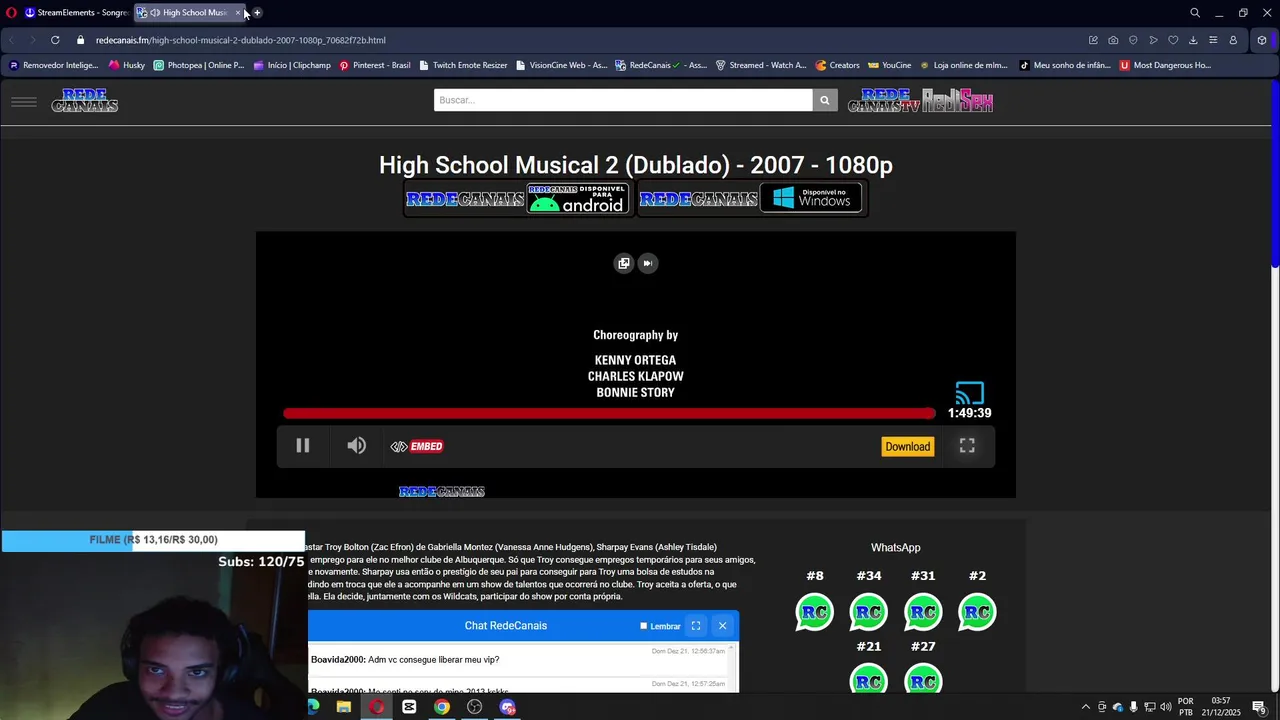Click the picture-in-picture popout icon
Screen dimensions: 1280x720
(x=624, y=263)
